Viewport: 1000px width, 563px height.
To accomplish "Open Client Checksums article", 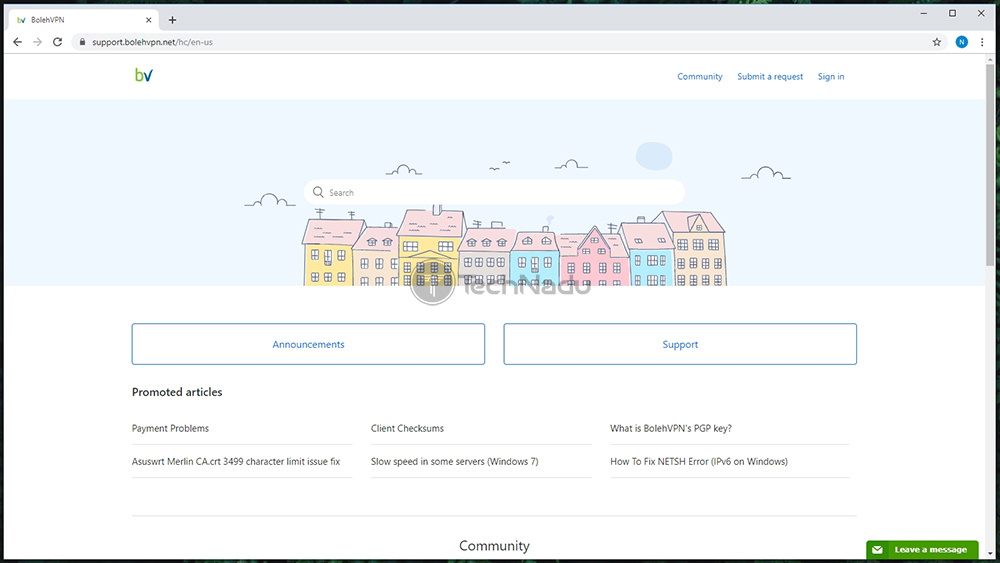I will (407, 428).
